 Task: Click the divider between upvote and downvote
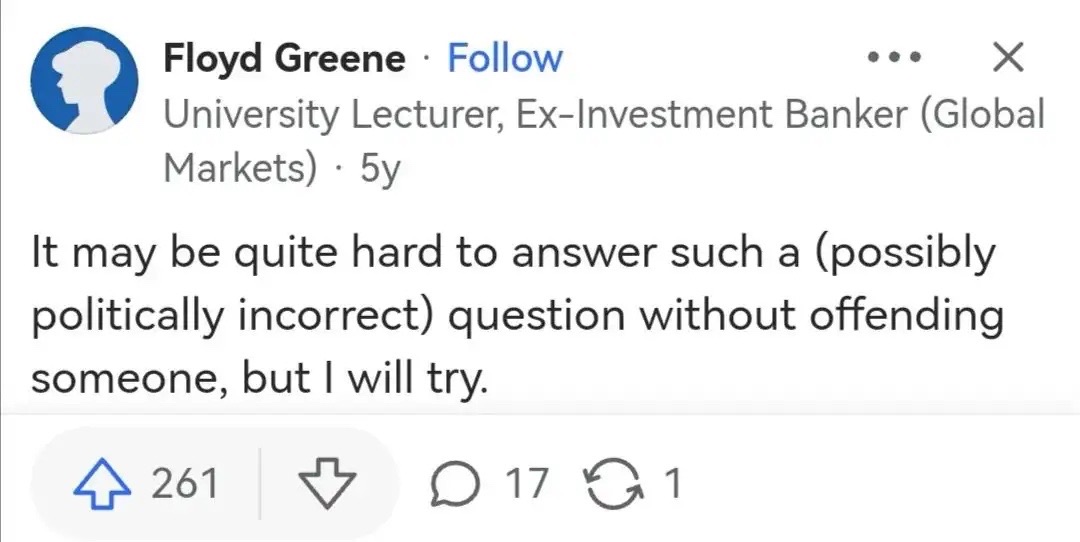point(259,484)
